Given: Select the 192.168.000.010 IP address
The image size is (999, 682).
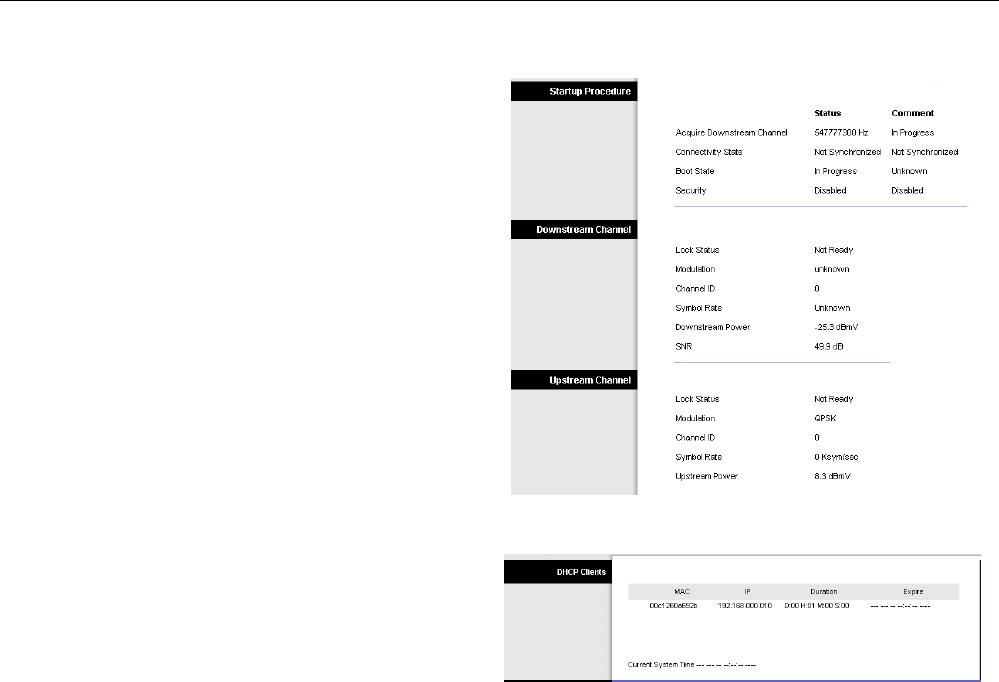Looking at the screenshot, I should point(745,606).
